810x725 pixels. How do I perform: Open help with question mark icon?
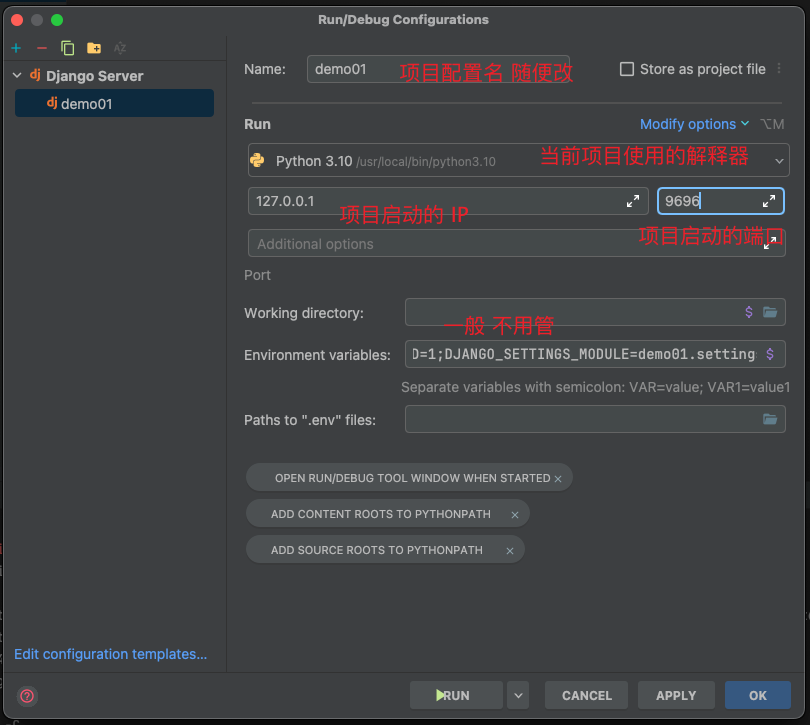[x=27, y=696]
